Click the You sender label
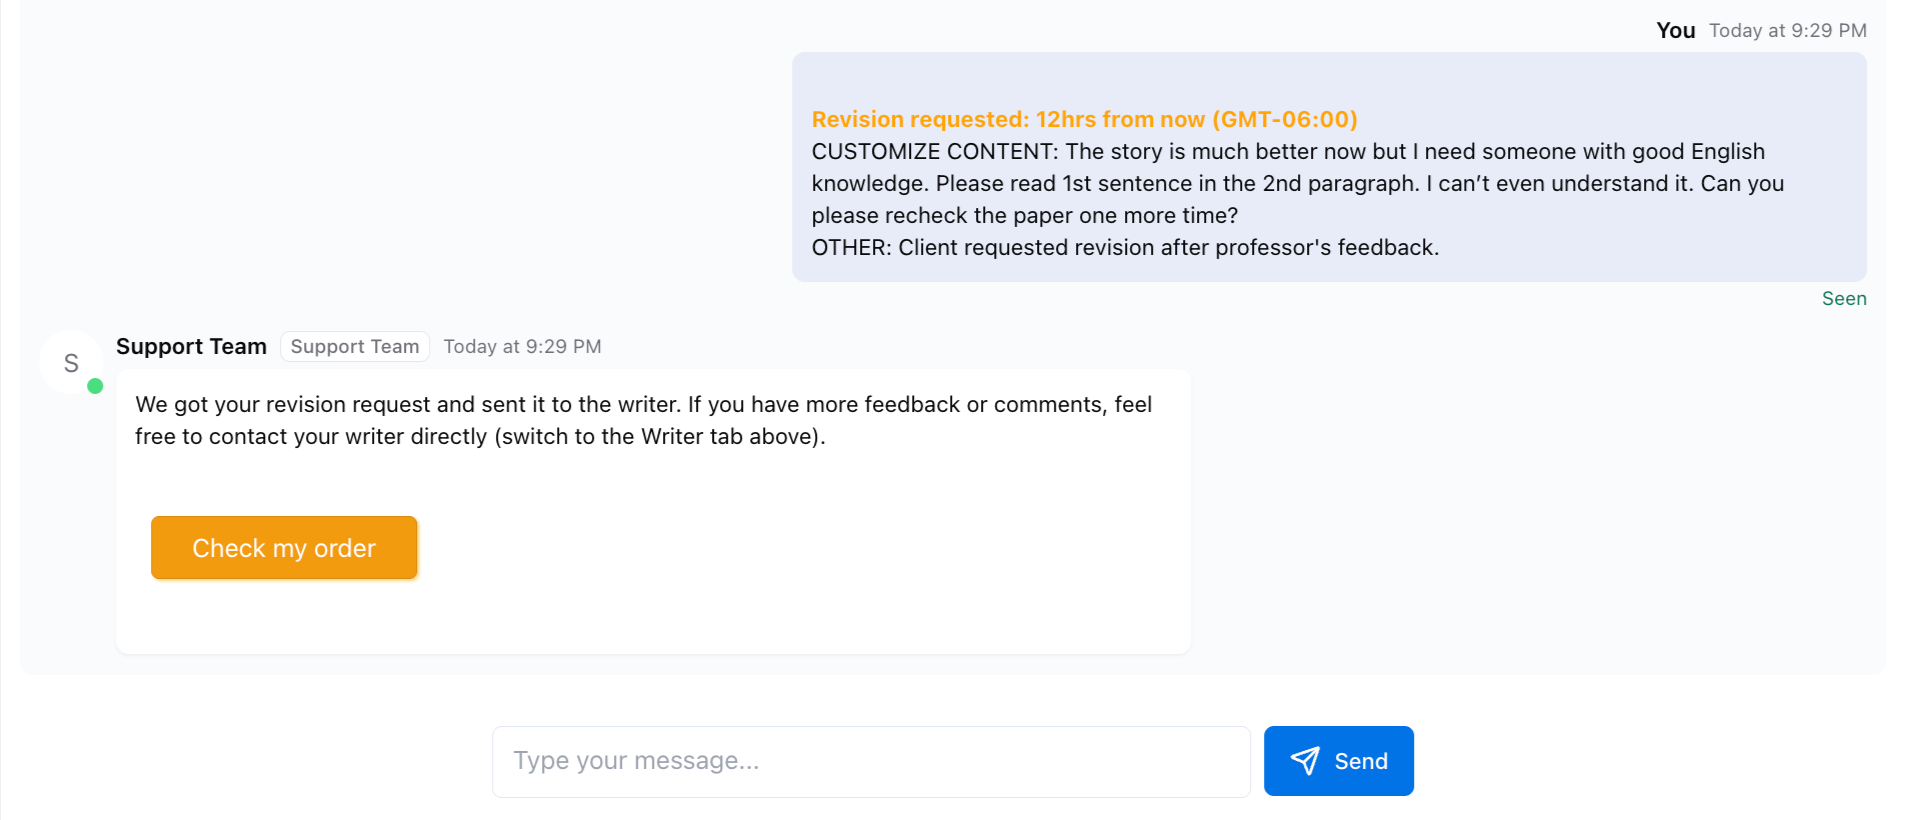The image size is (1905, 820). click(1675, 31)
